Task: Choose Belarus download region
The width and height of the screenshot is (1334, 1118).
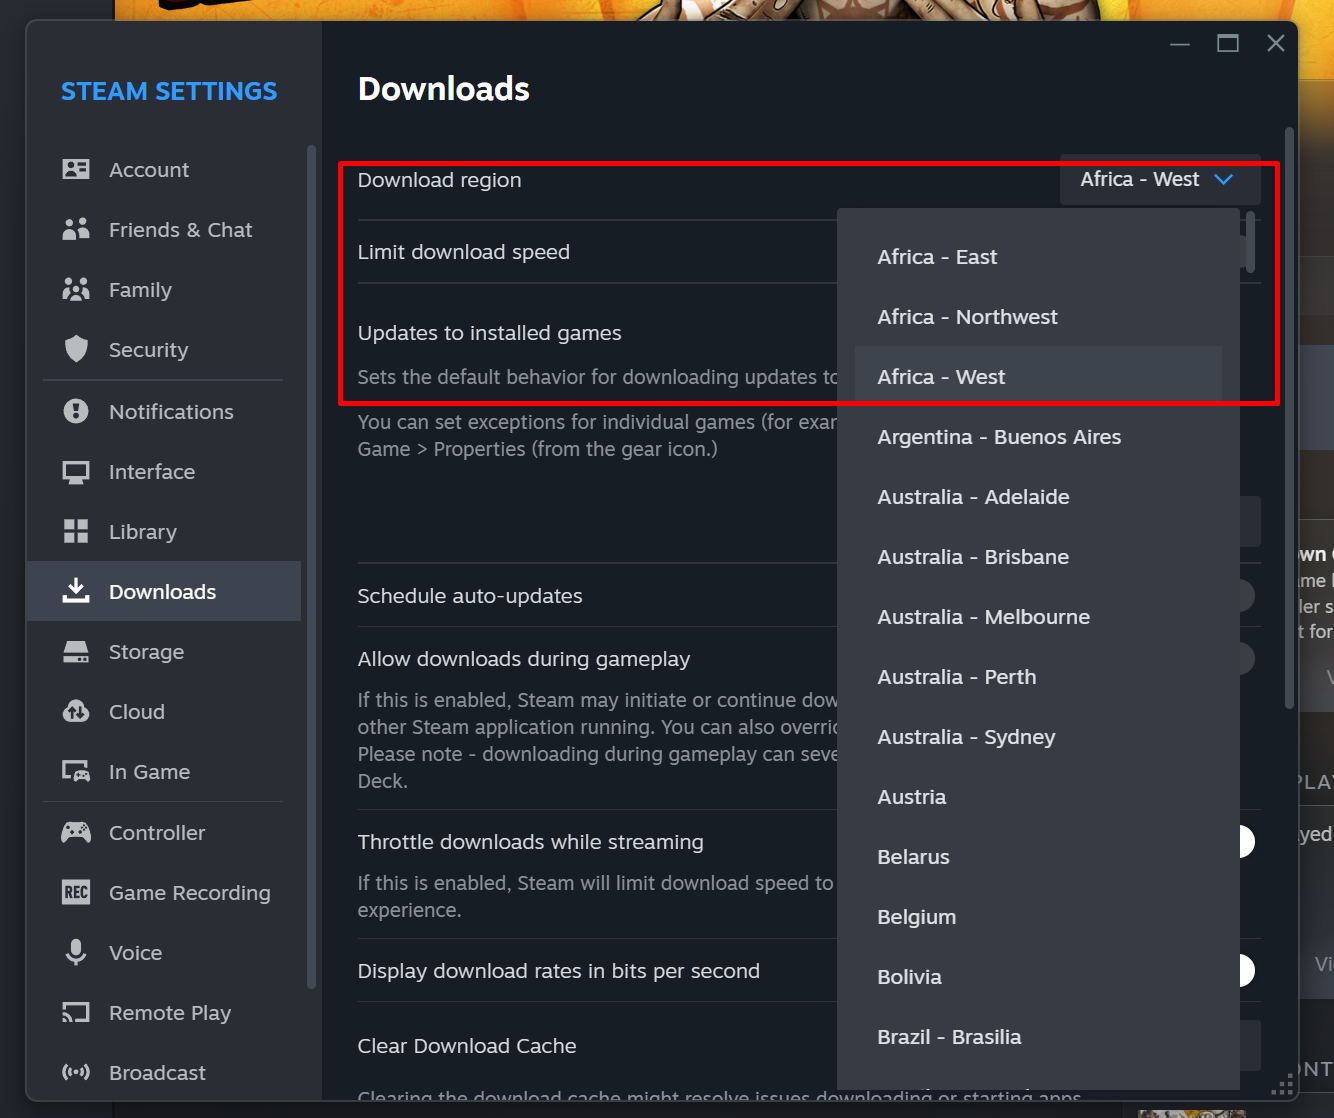Action: tap(1038, 857)
